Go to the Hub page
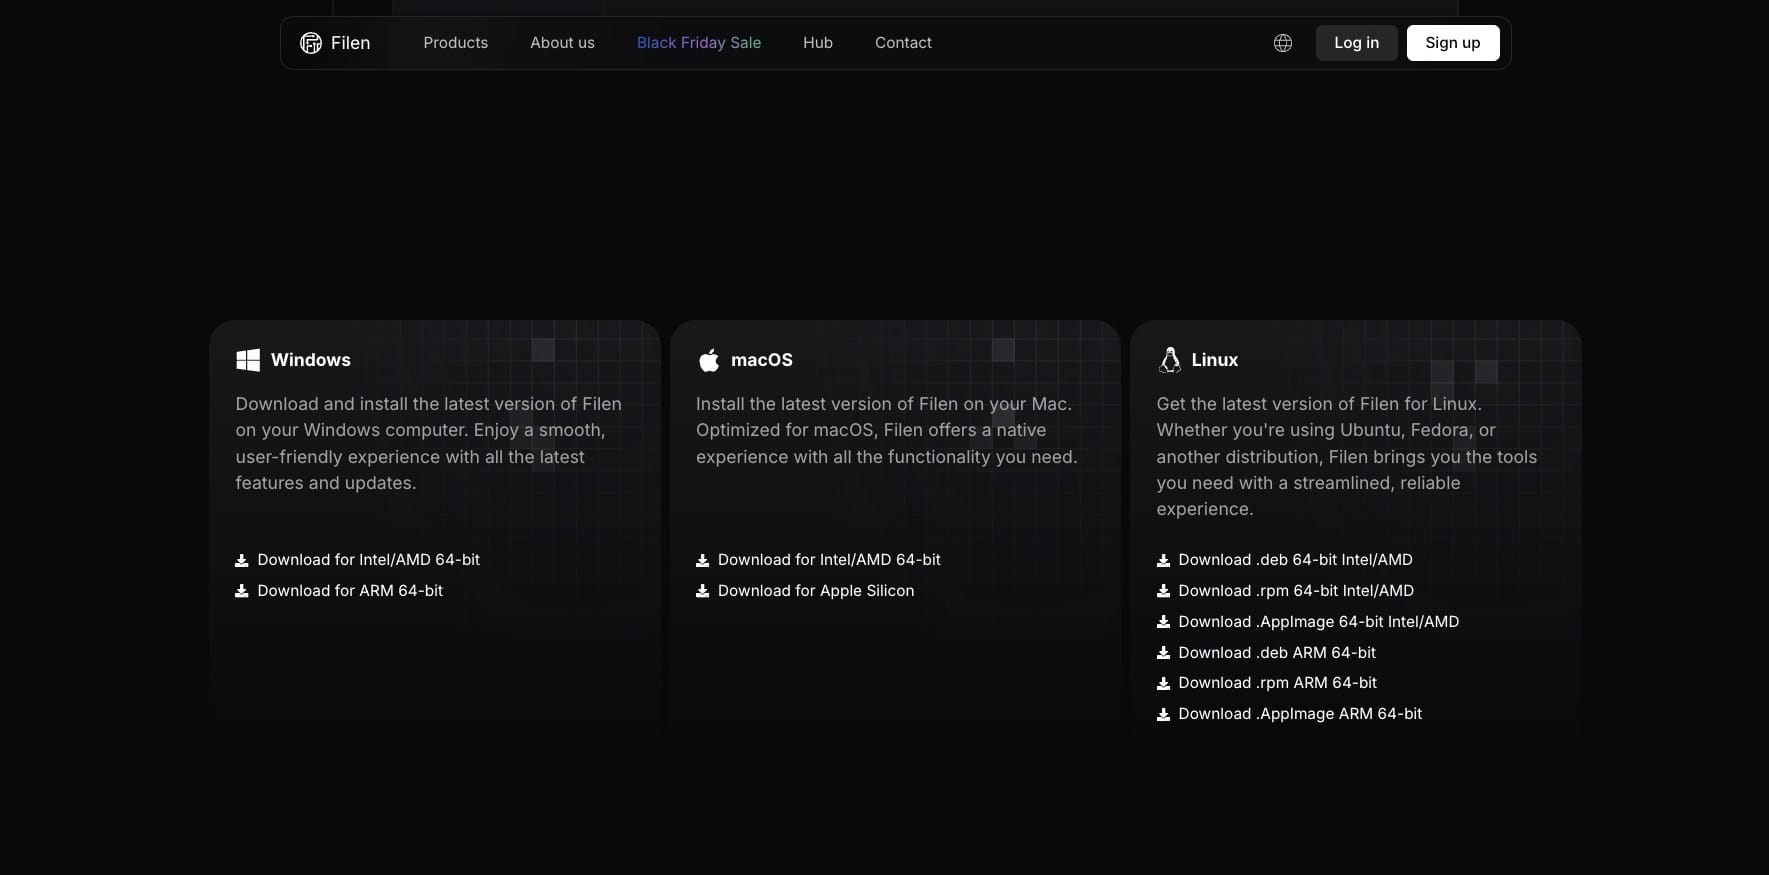The width and height of the screenshot is (1769, 875). click(817, 43)
